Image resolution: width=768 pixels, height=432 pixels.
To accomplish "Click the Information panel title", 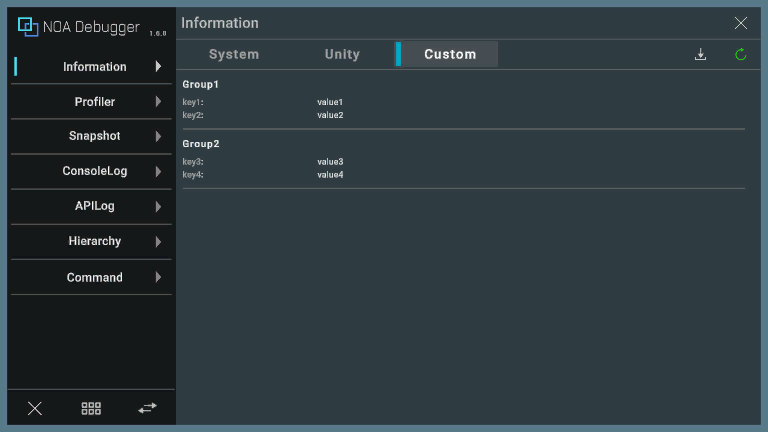I will [x=220, y=23].
